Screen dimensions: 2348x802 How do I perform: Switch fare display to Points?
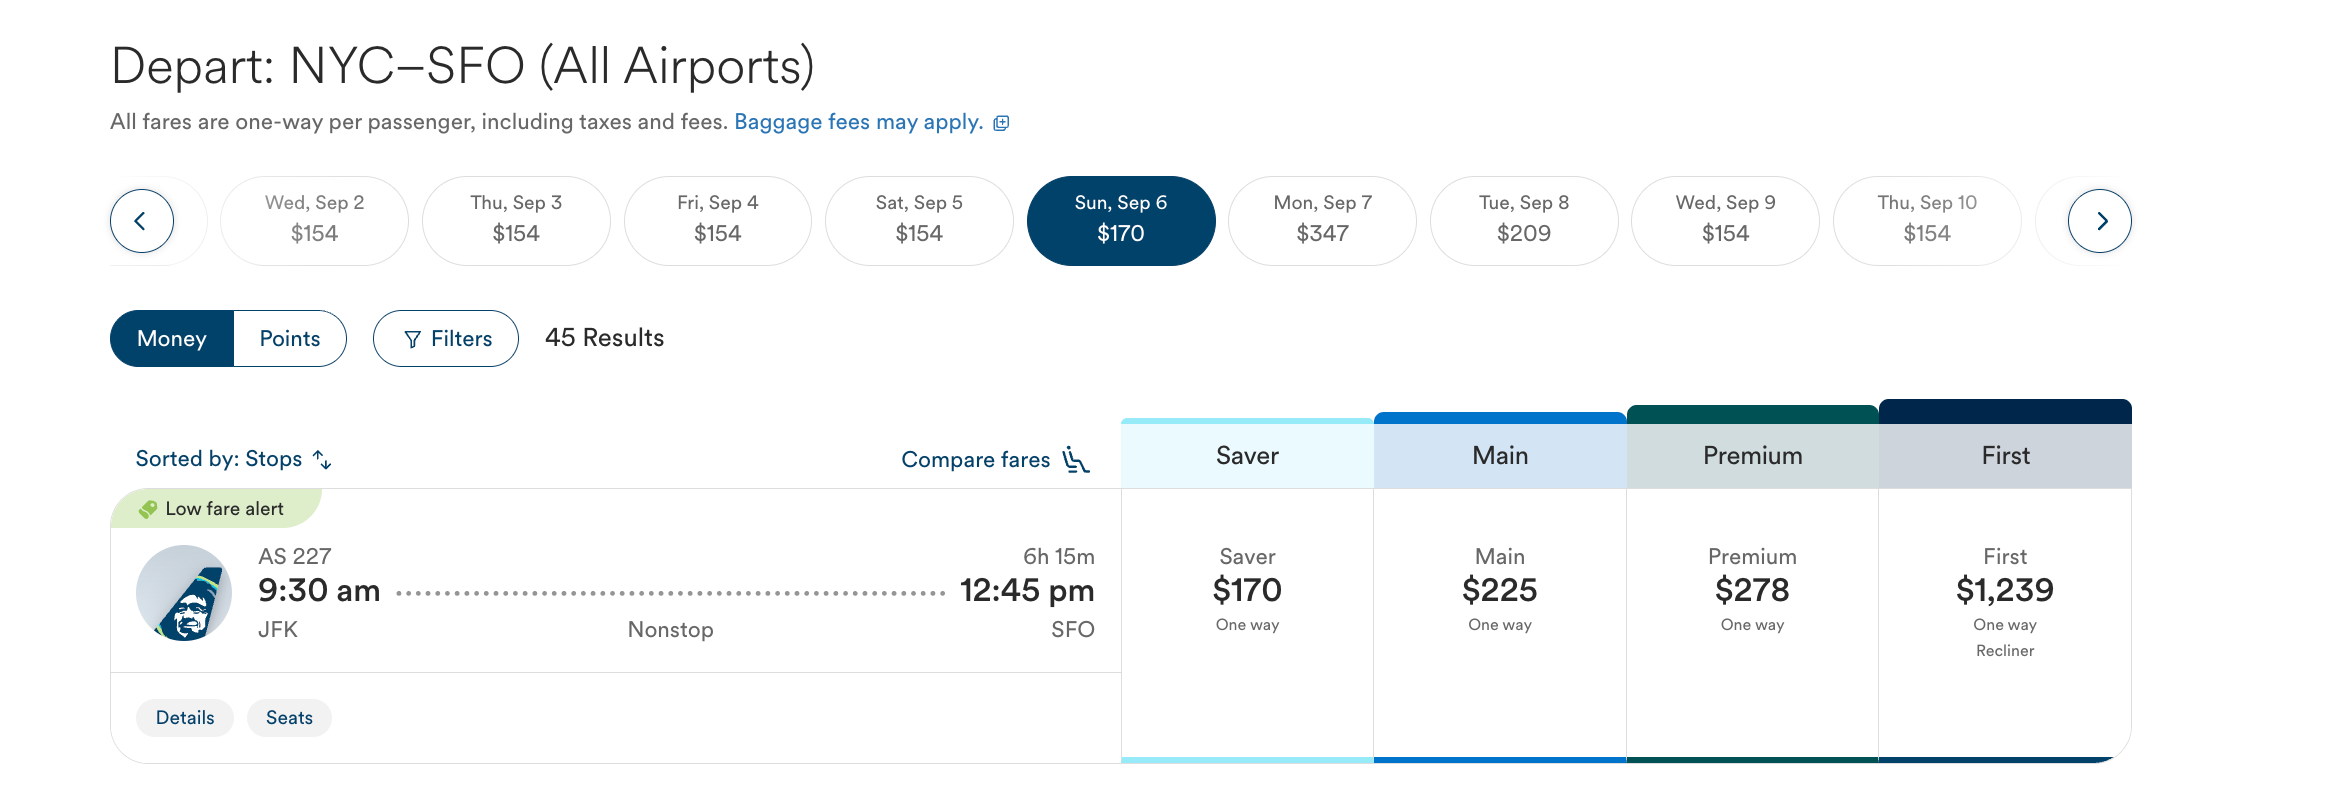290,339
